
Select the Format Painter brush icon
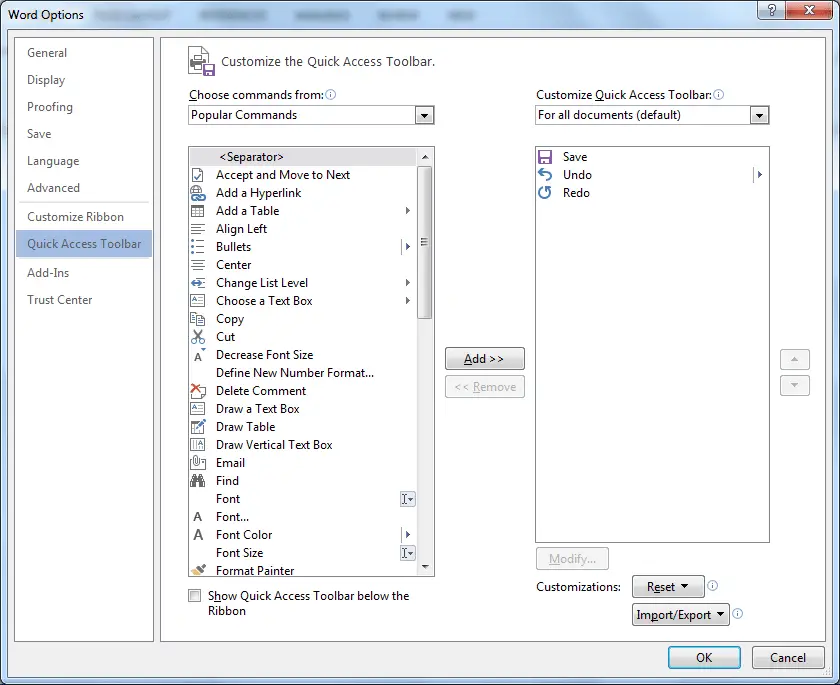coord(197,571)
